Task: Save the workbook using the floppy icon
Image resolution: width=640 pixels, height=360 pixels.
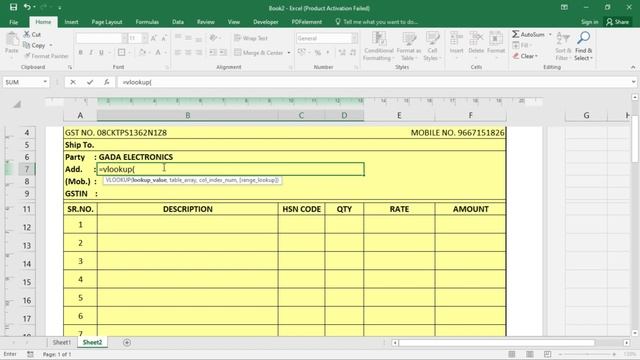Action: [13, 7]
